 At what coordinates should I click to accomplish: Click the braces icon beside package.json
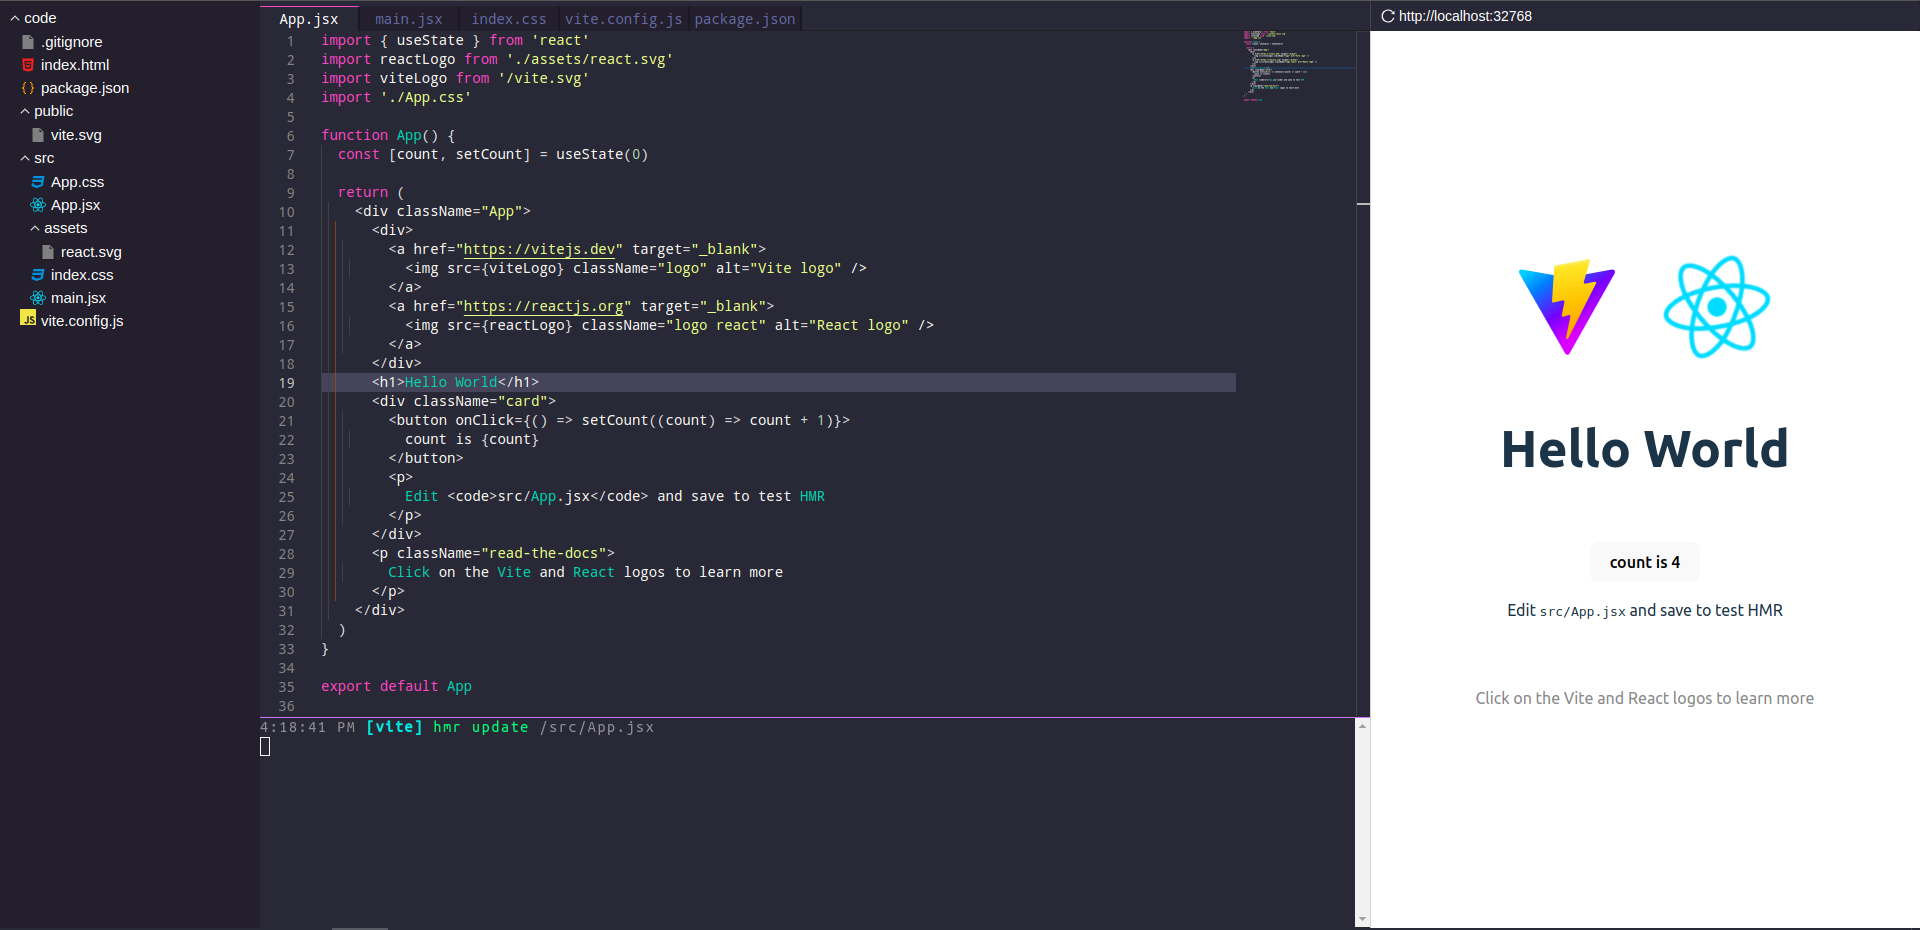coord(28,88)
